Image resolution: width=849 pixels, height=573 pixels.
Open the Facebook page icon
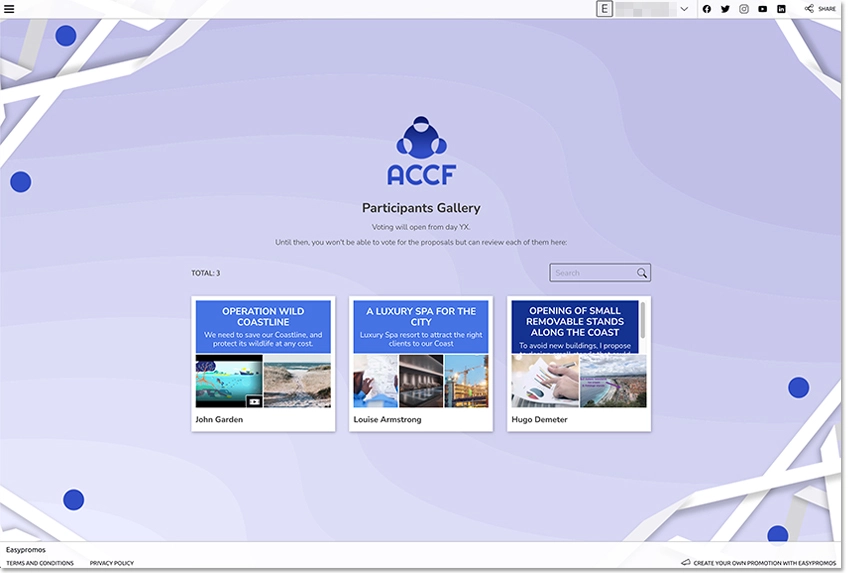click(x=707, y=9)
